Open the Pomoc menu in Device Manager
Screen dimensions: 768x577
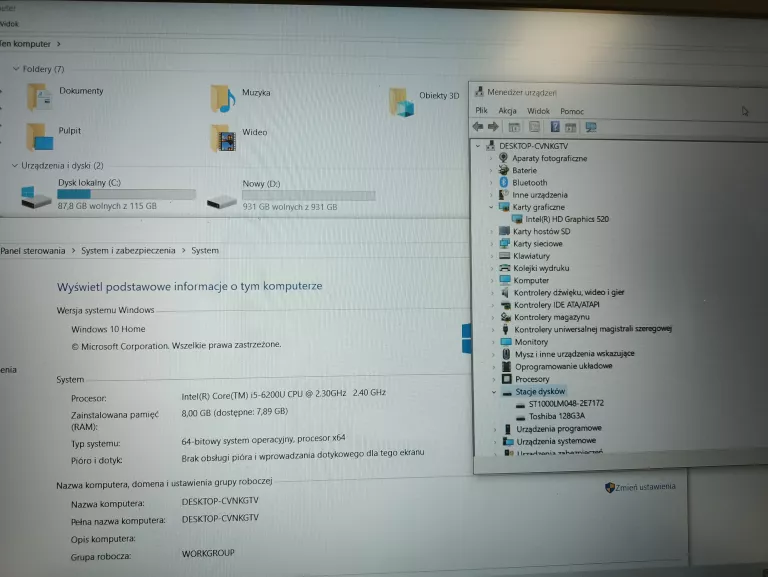coord(572,112)
